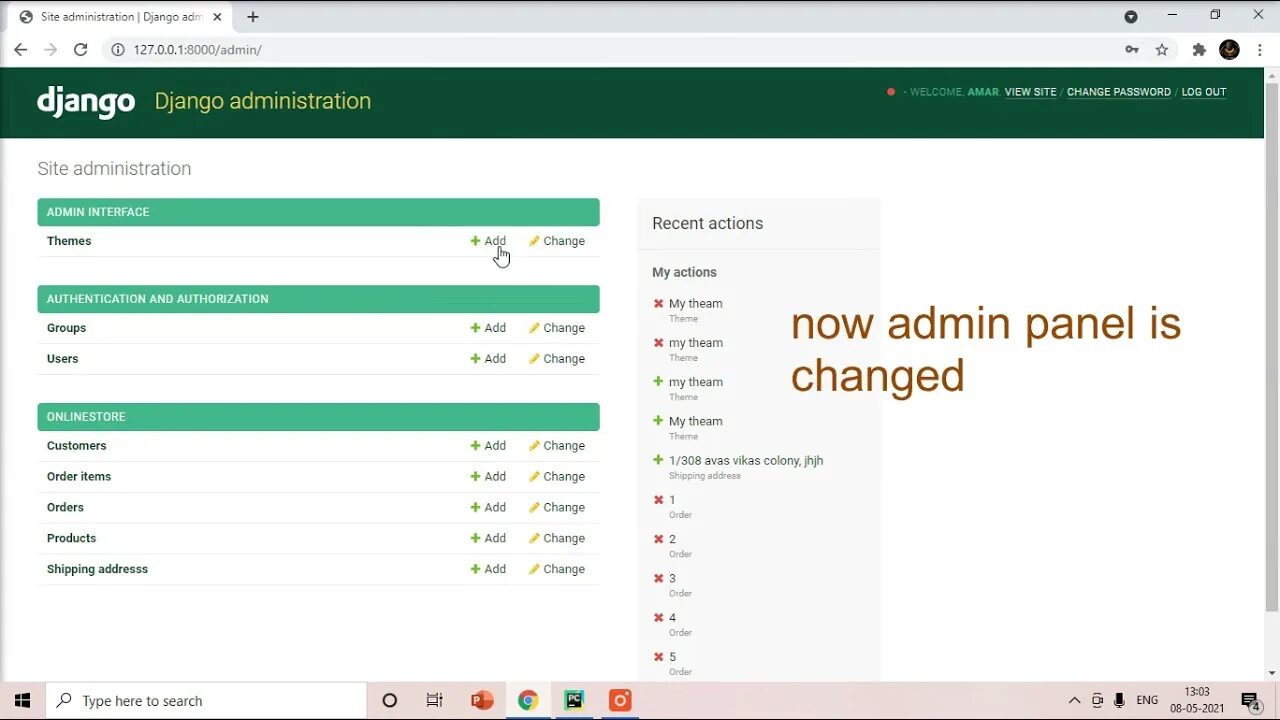Switch to Chrome on the taskbar
1280x720 pixels.
tap(528, 700)
